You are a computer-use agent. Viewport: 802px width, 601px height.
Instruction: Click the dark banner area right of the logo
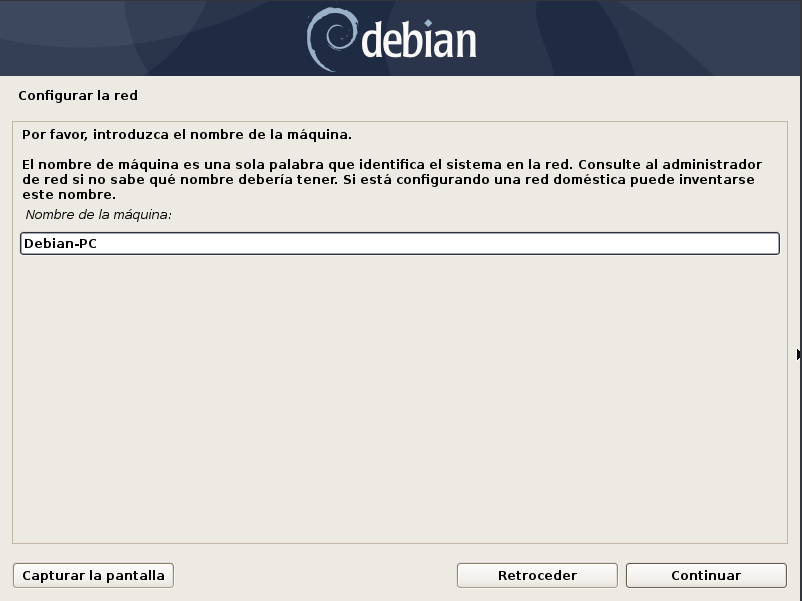point(639,38)
